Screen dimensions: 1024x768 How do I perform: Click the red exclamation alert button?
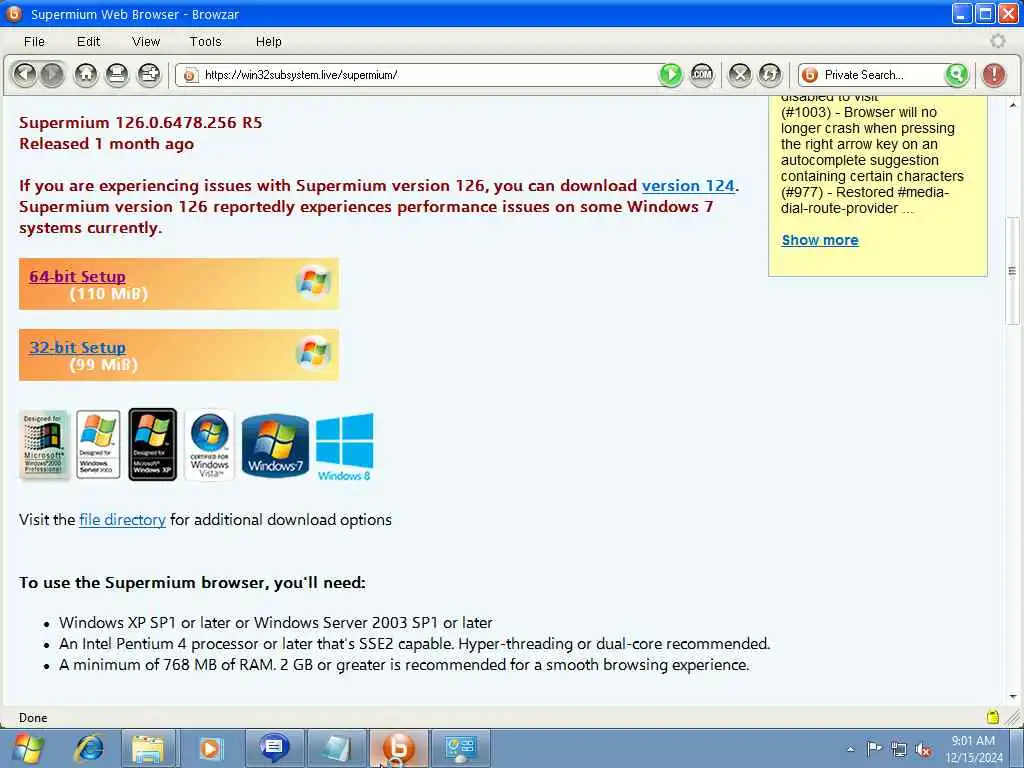coord(994,74)
